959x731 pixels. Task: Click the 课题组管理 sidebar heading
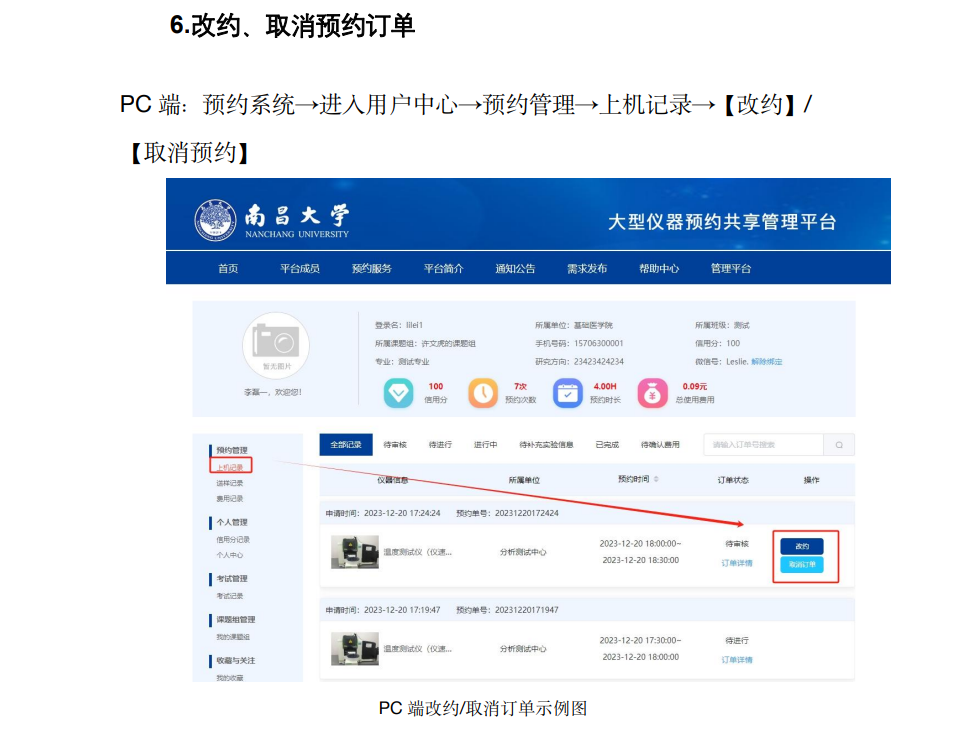235,619
